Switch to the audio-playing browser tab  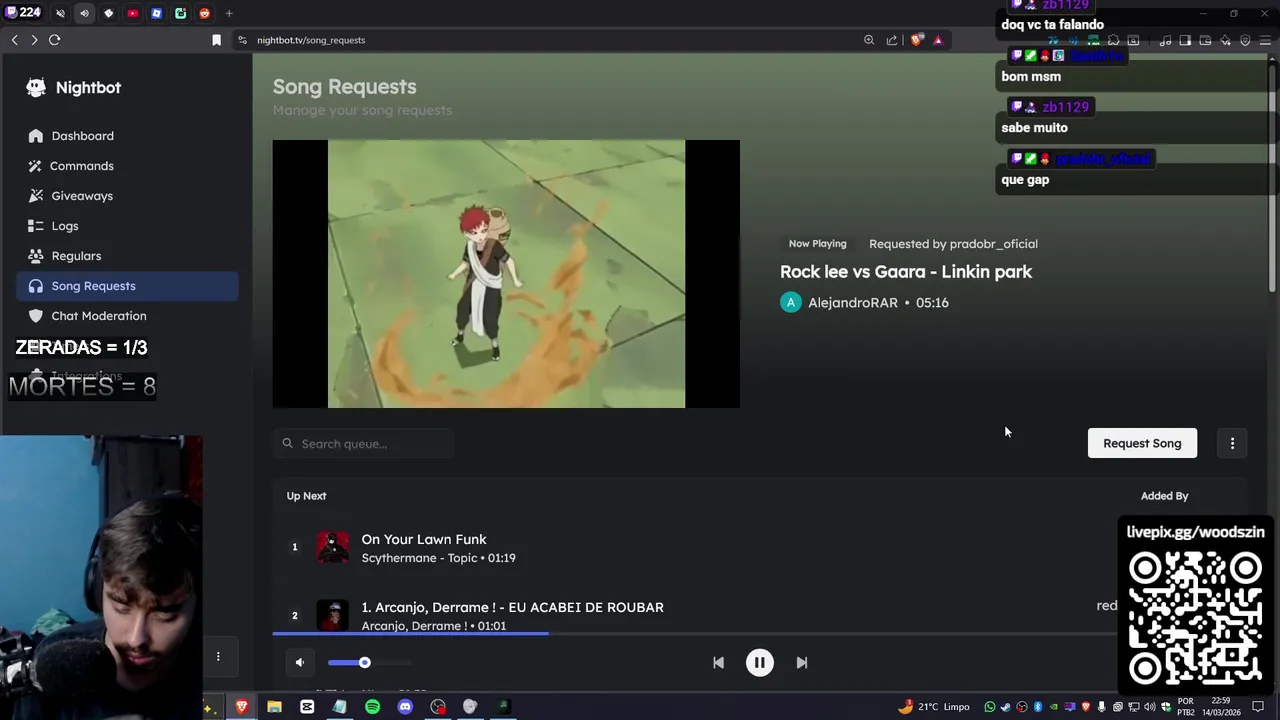pyautogui.click(x=84, y=14)
